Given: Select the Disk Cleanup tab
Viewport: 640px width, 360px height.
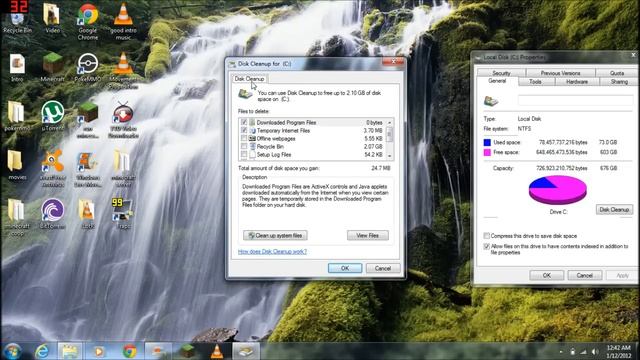Looking at the screenshot, I should click(x=249, y=79).
